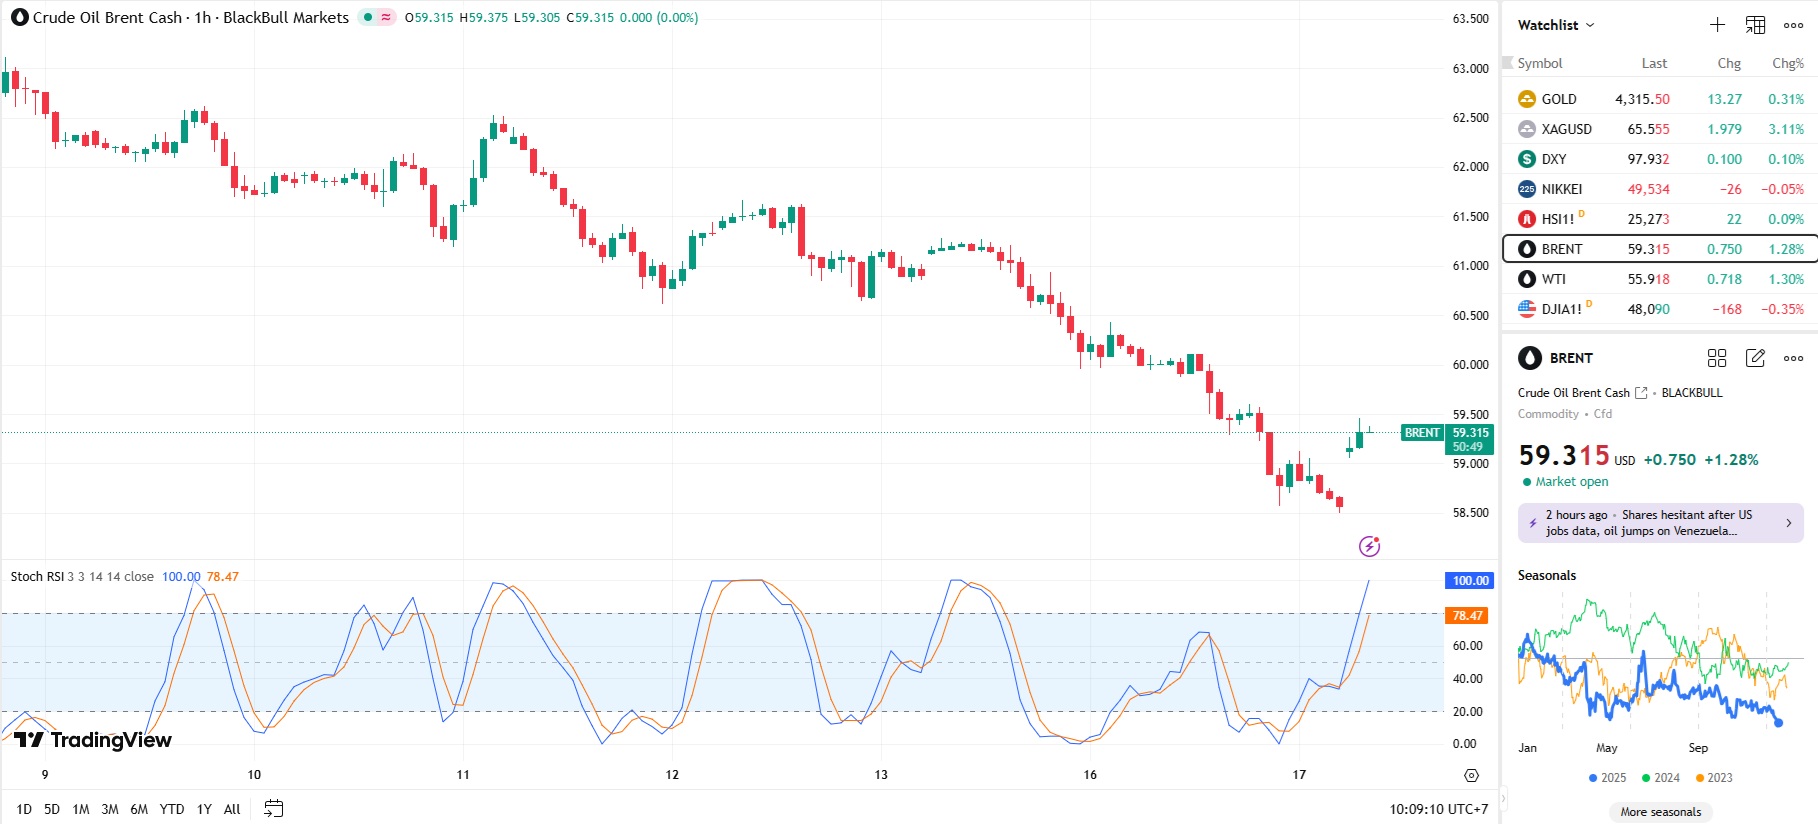Open the watchlist three-dot more menu
The width and height of the screenshot is (1818, 824).
point(1794,25)
